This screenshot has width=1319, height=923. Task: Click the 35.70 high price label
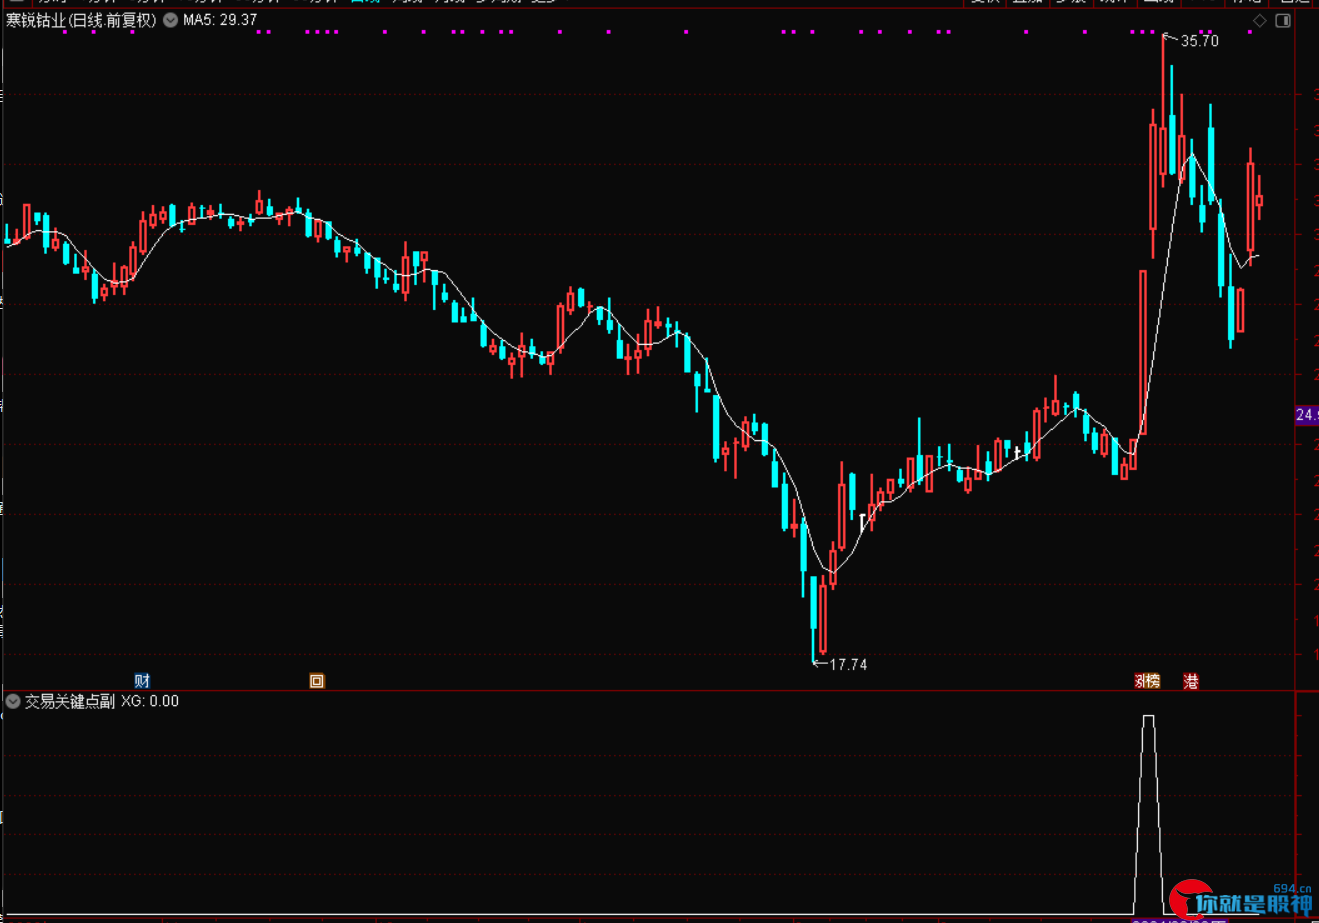[x=1199, y=42]
